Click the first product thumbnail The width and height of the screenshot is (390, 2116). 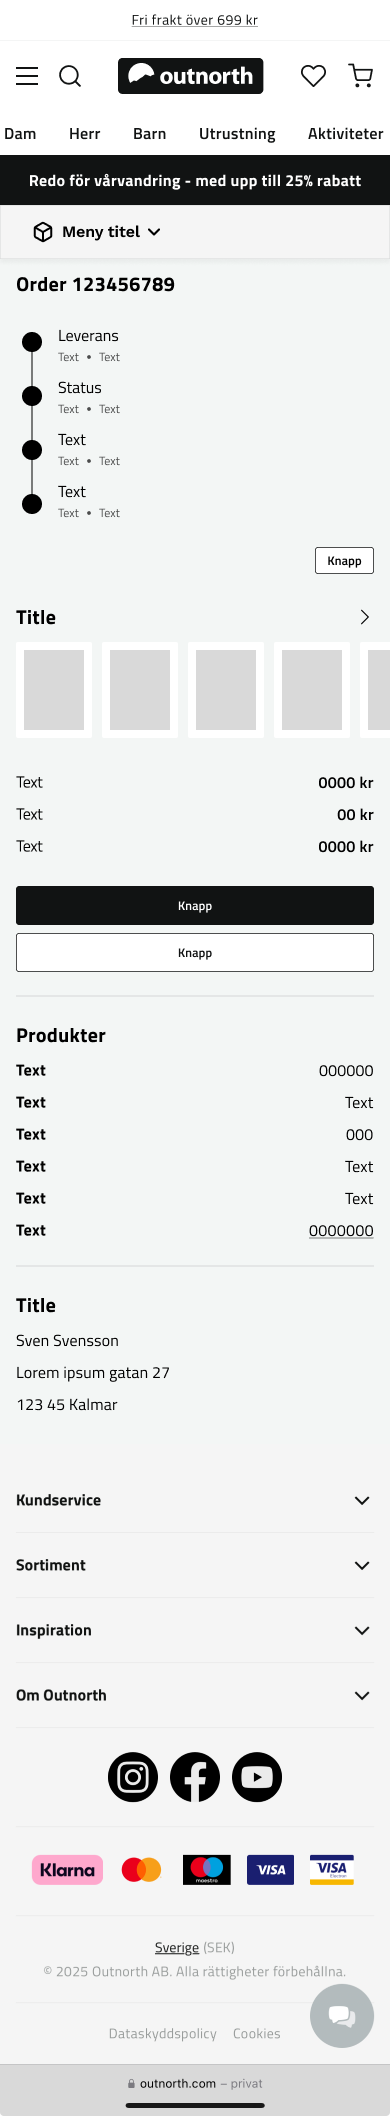pyautogui.click(x=54, y=690)
